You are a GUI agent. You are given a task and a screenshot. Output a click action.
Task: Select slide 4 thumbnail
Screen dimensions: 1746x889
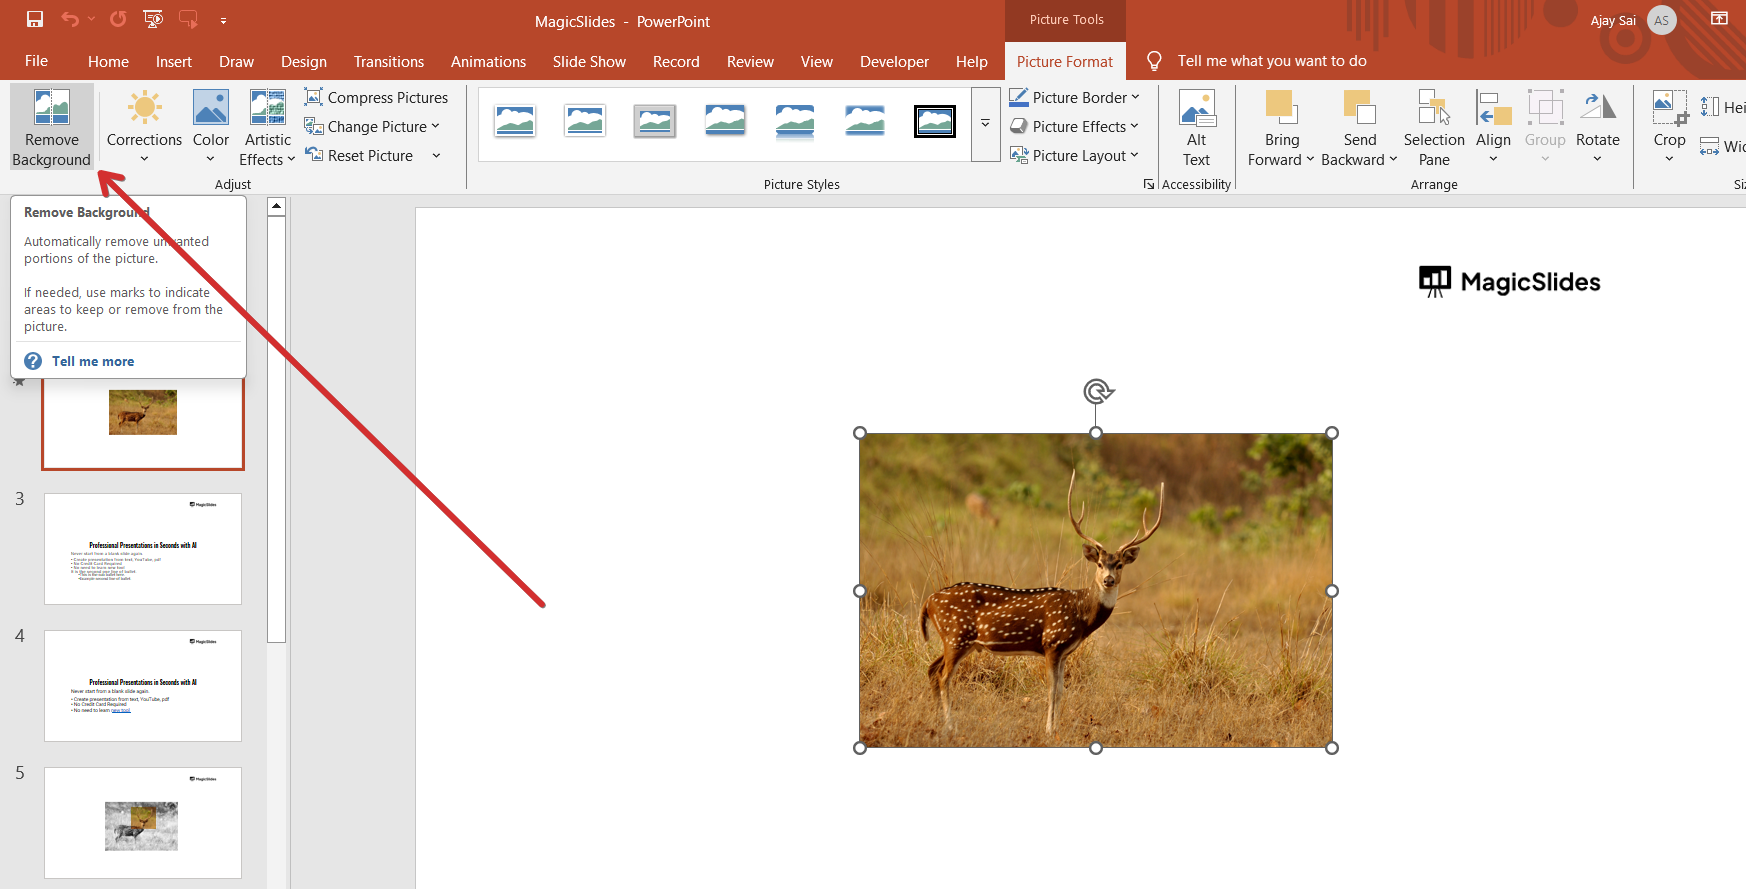coord(143,685)
